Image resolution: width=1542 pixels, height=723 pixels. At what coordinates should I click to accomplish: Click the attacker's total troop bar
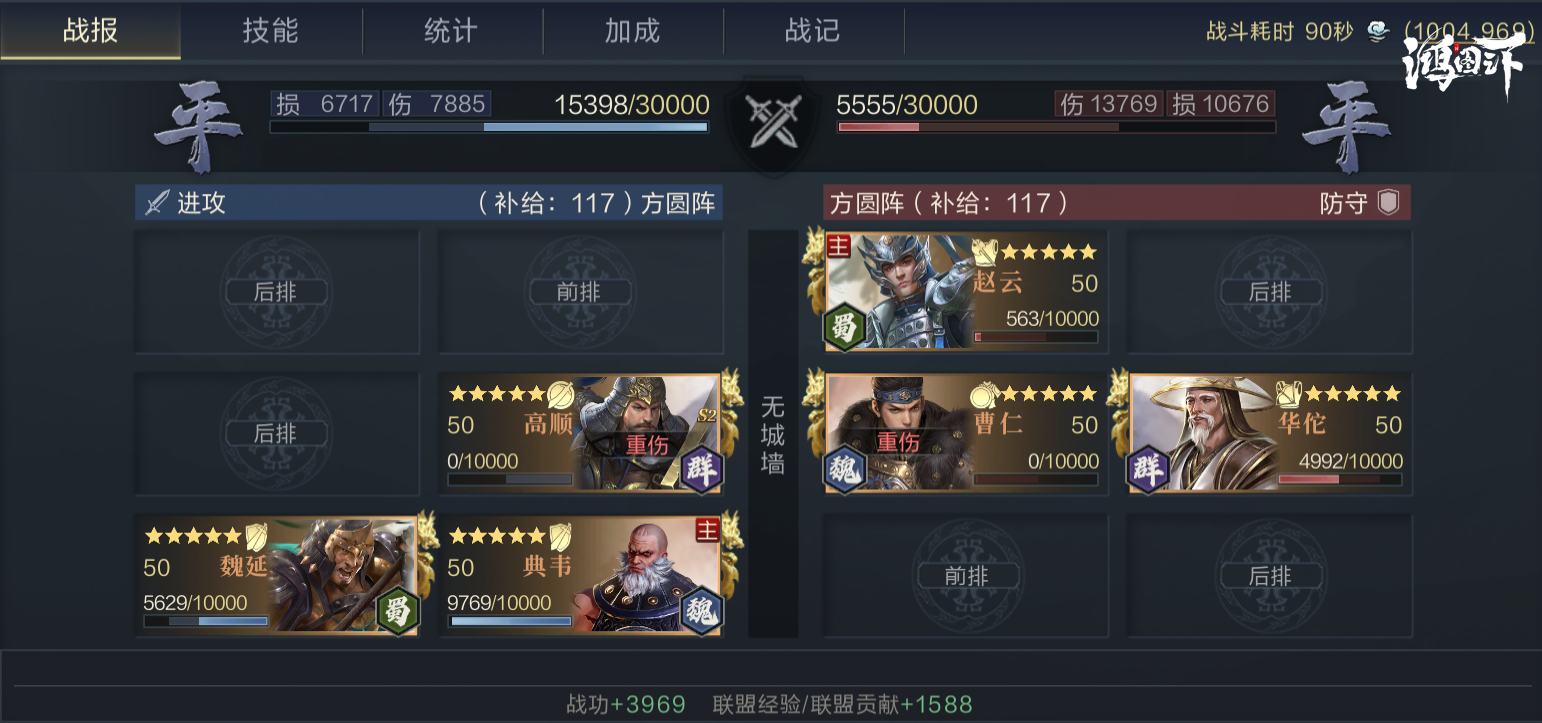click(x=489, y=127)
